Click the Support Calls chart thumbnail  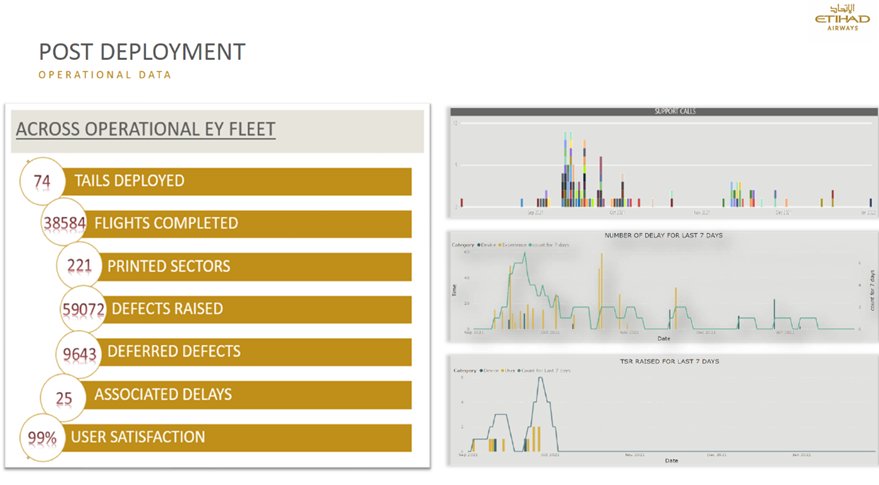[x=663, y=163]
